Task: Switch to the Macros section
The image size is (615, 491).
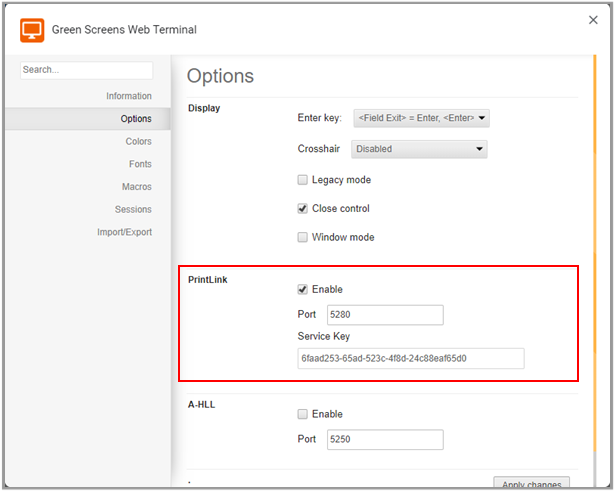Action: point(136,187)
